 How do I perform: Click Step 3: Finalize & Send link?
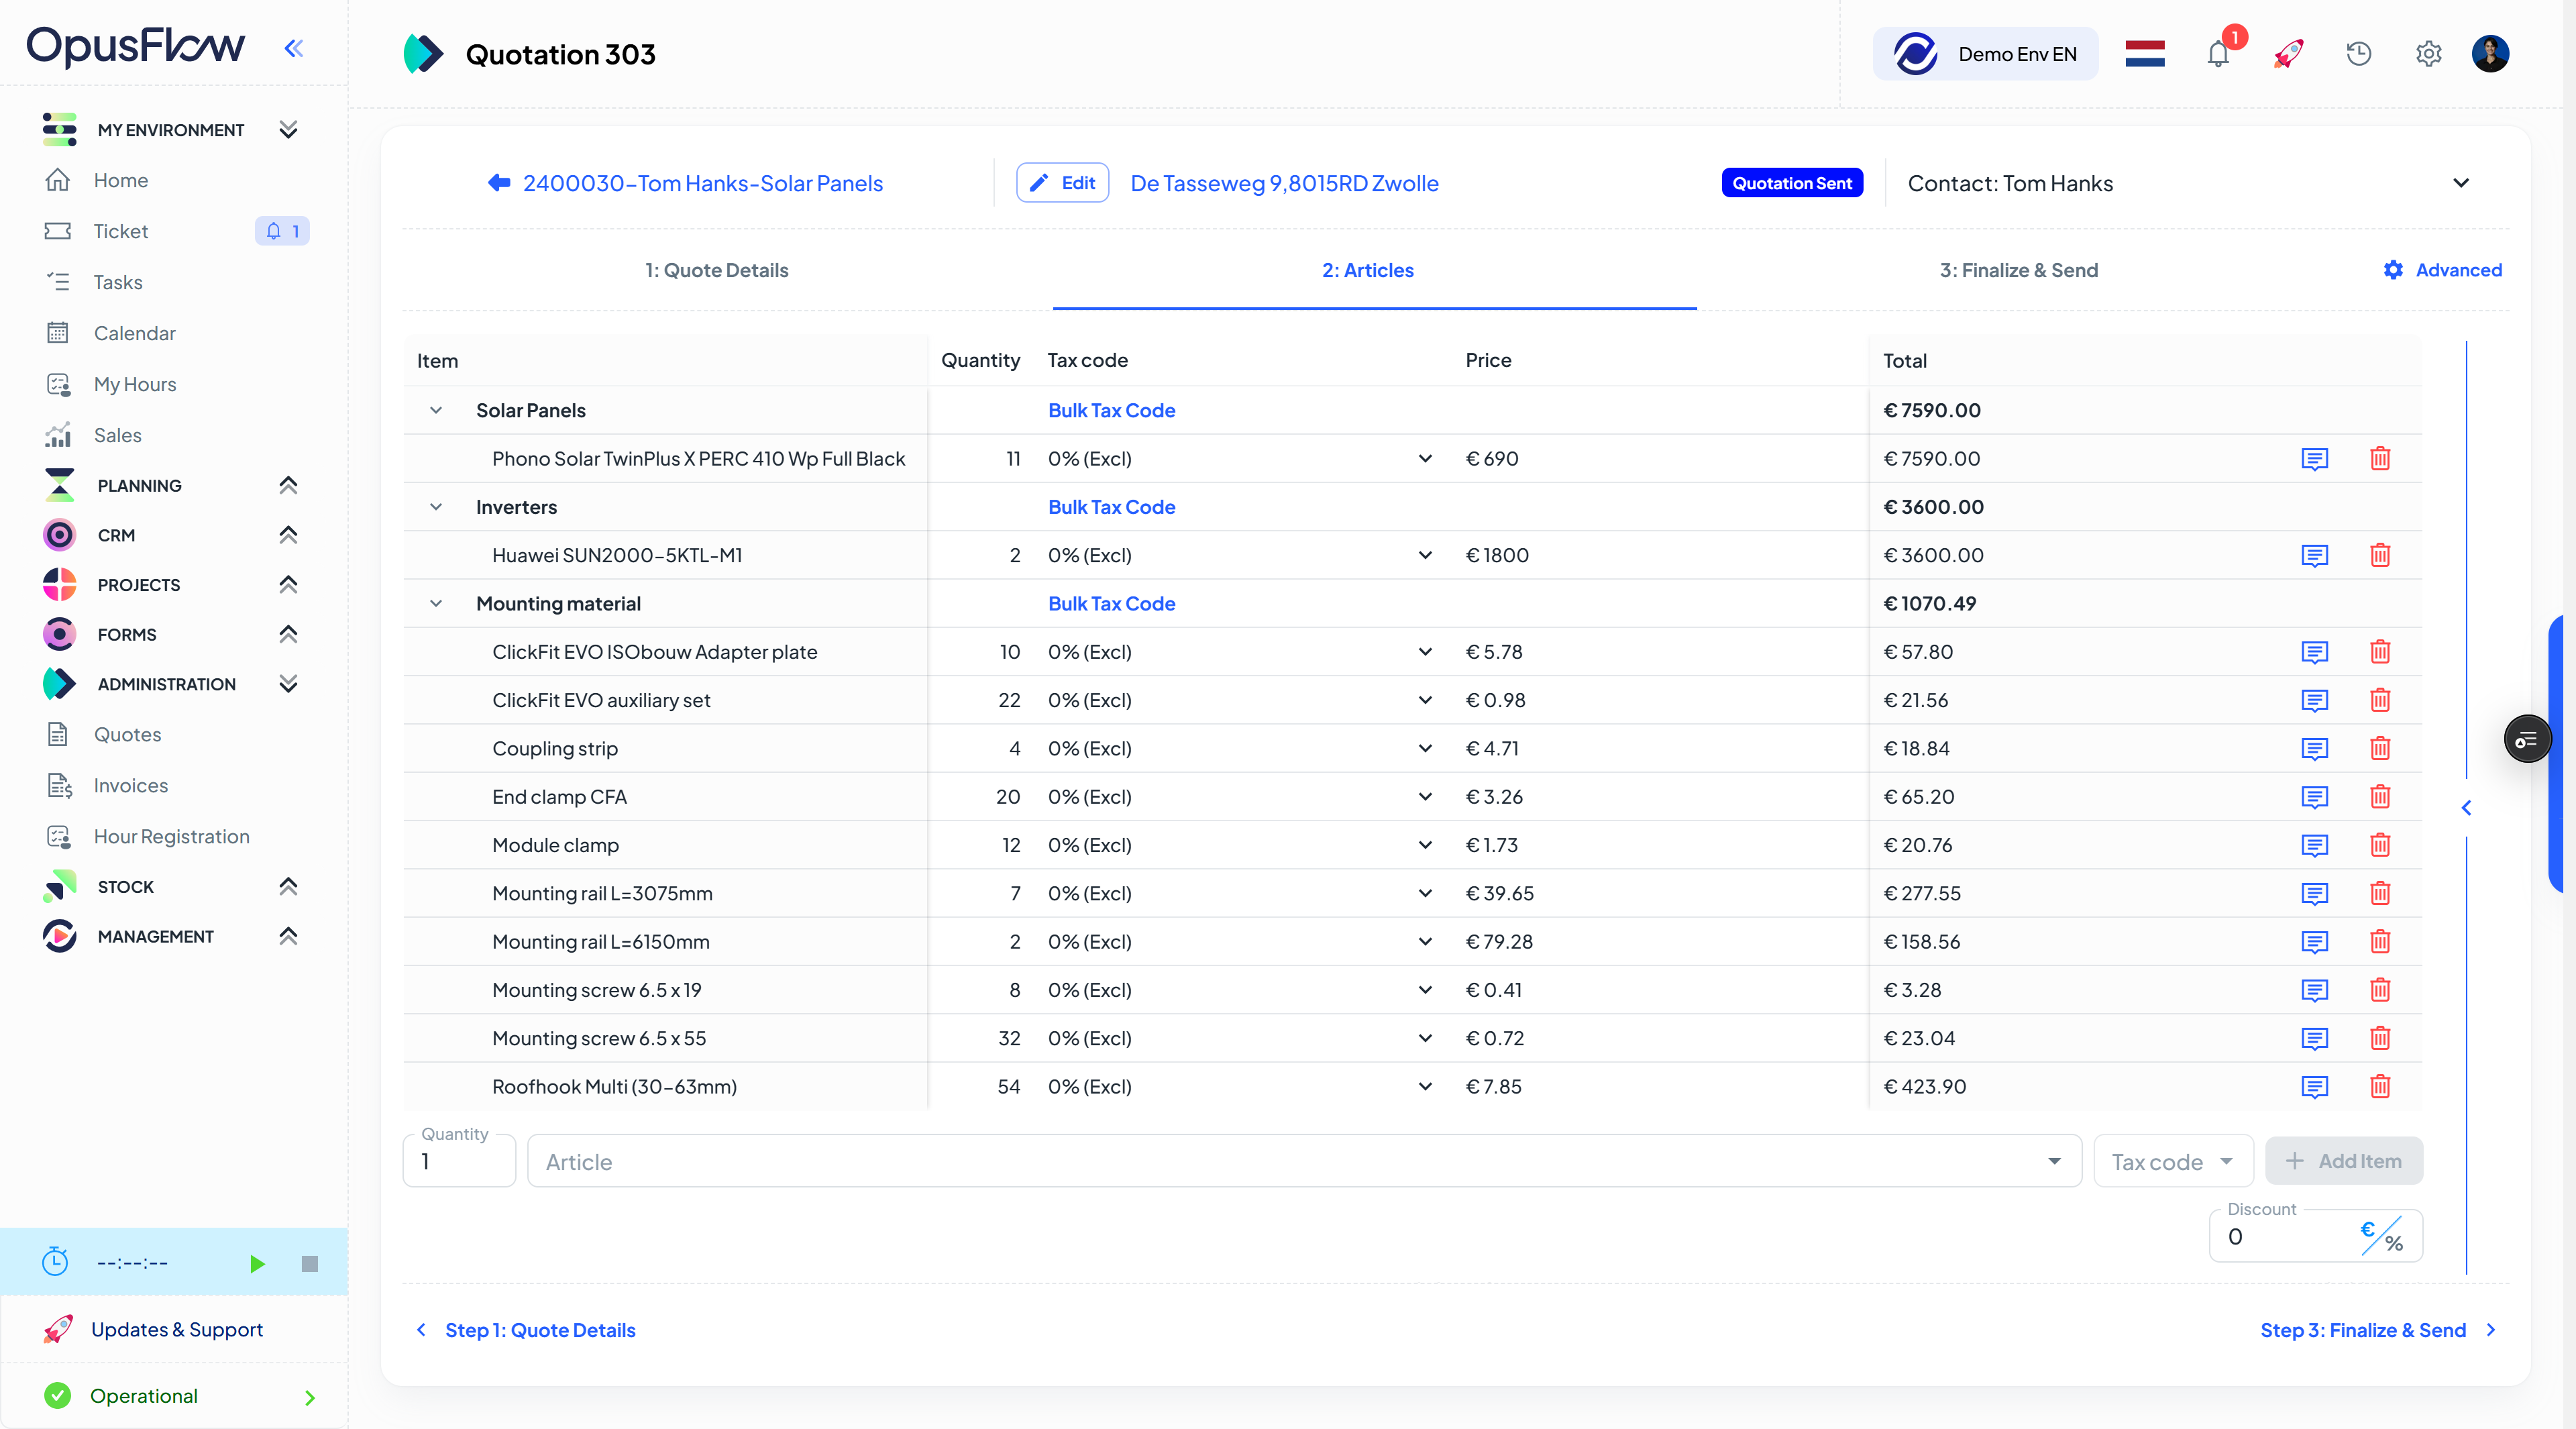click(2378, 1331)
